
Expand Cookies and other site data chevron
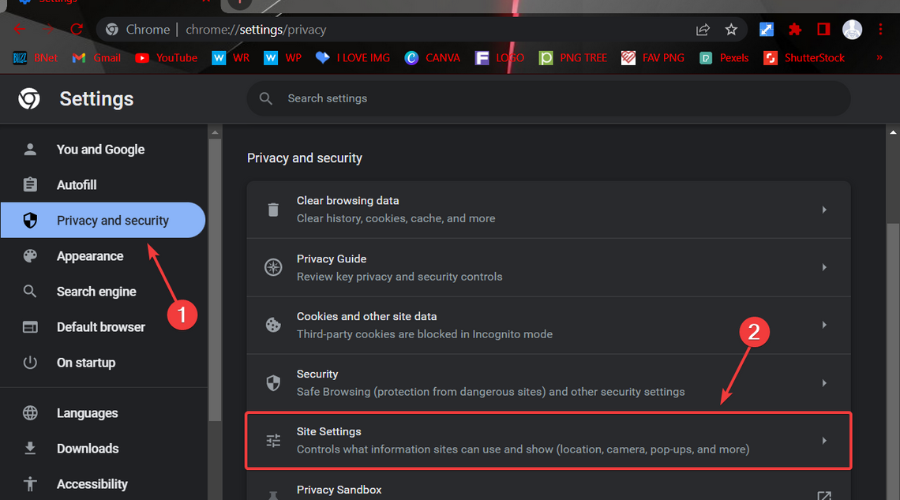(x=824, y=325)
